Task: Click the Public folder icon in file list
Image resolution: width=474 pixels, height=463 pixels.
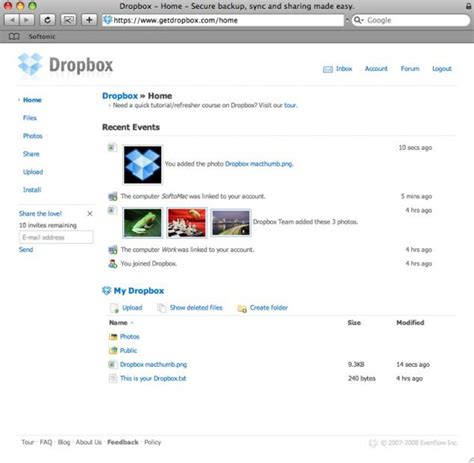Action: coord(113,350)
